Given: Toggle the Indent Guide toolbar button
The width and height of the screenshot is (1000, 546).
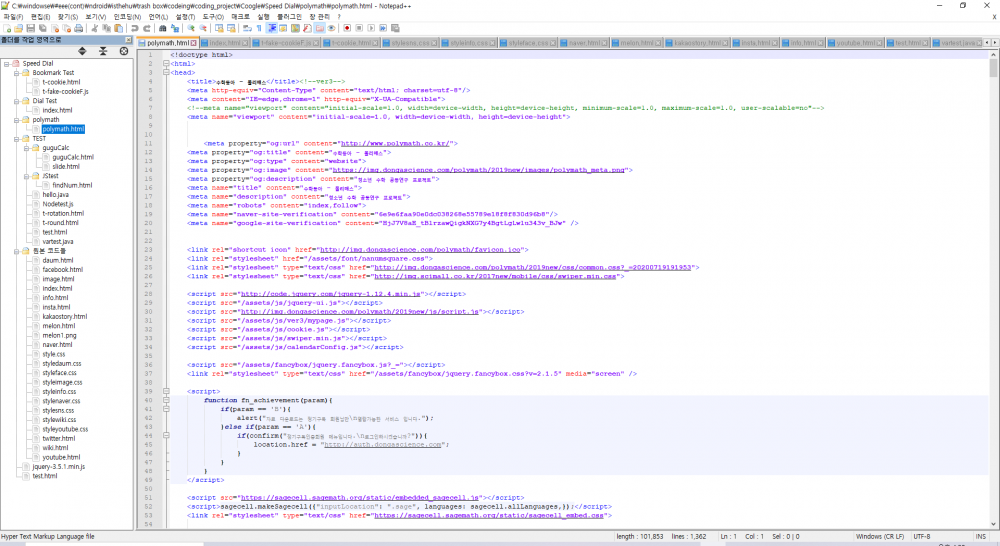Looking at the screenshot, I should pos(272,28).
